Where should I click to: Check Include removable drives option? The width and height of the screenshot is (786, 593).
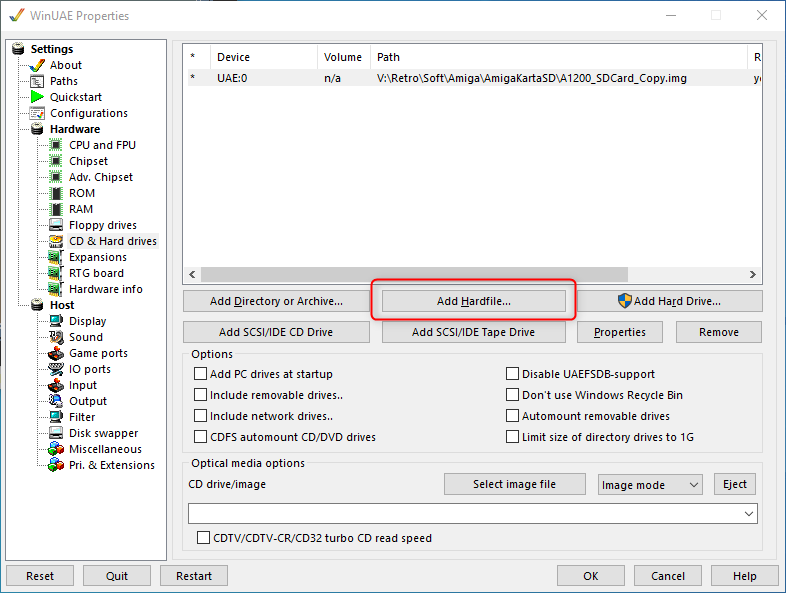tap(201, 395)
